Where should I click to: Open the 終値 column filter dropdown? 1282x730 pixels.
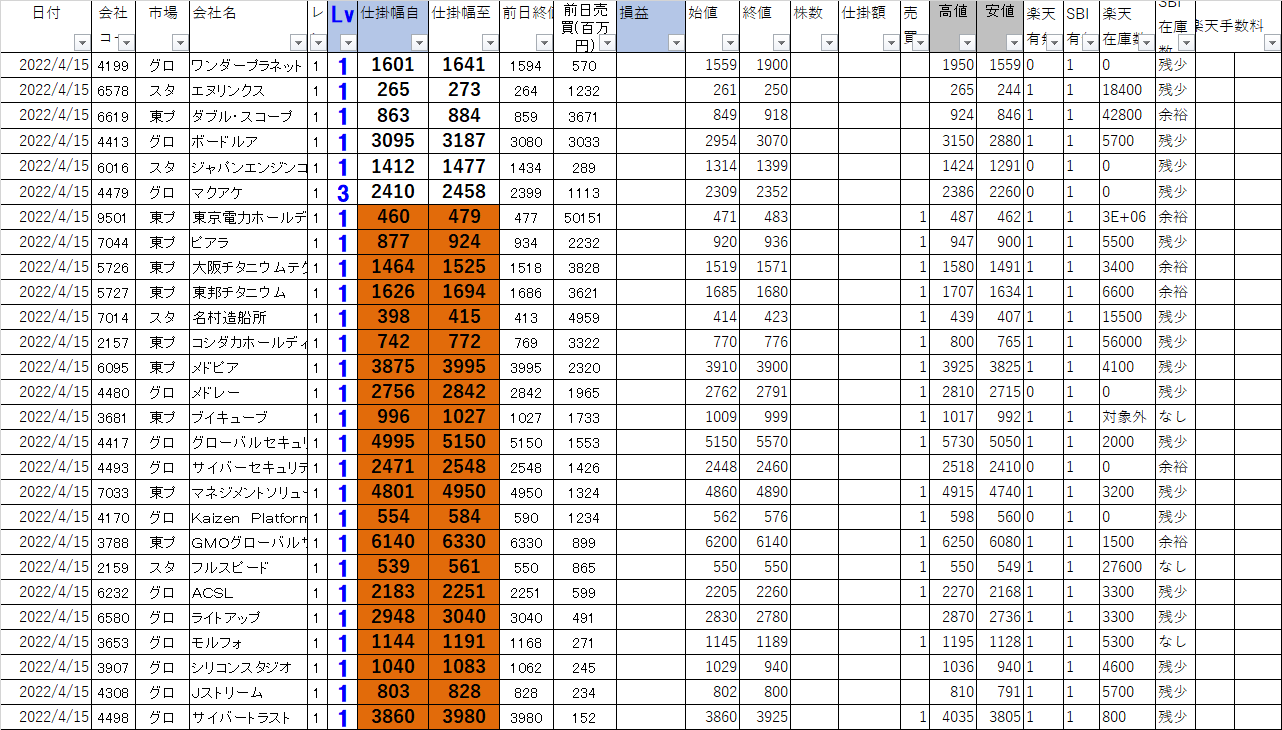tap(780, 43)
